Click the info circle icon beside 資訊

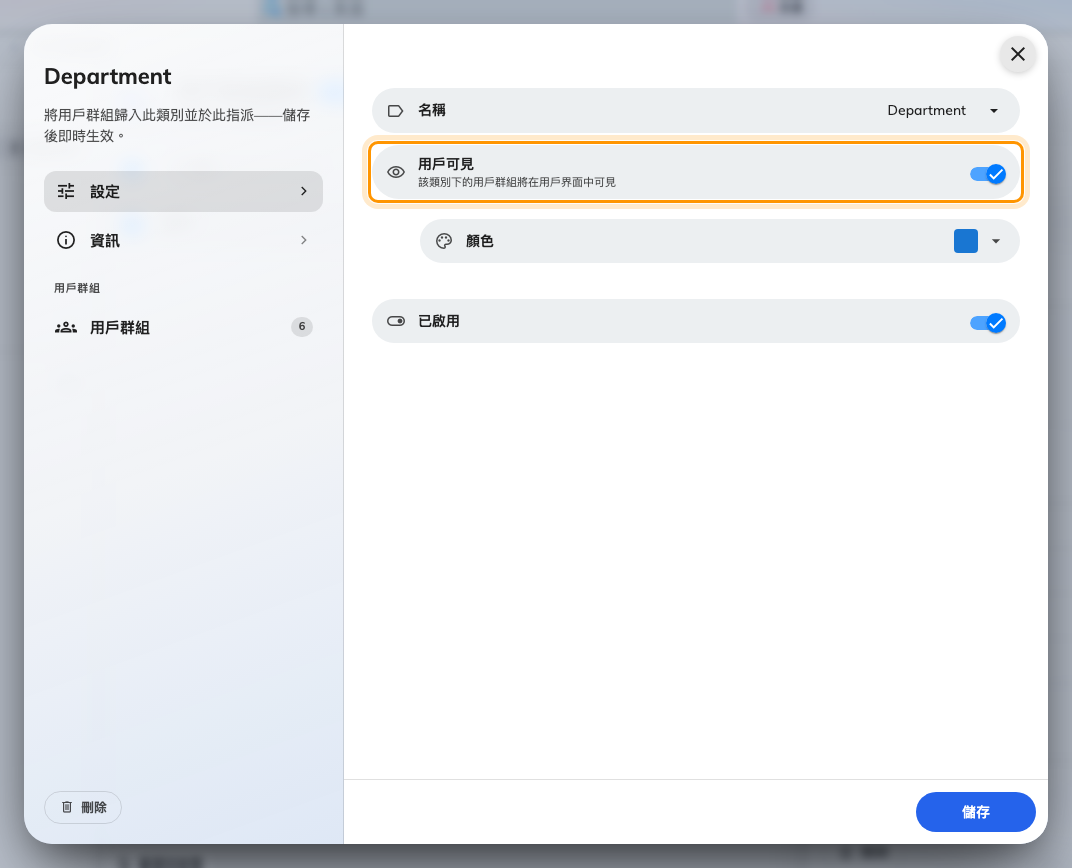[x=66, y=241]
